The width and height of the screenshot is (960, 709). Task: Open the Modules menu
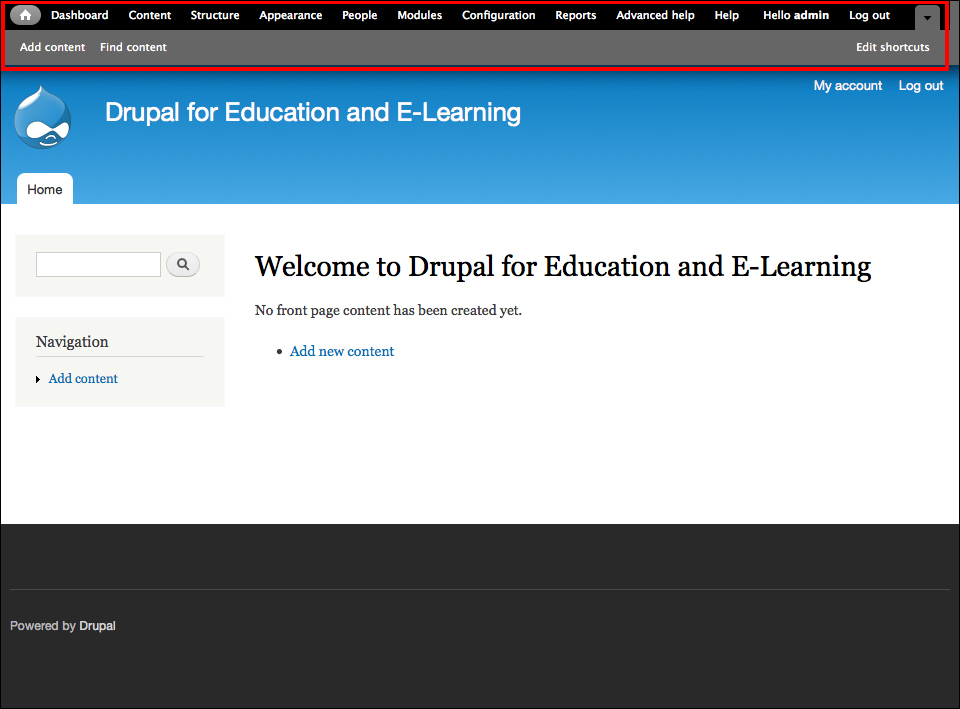(x=419, y=15)
